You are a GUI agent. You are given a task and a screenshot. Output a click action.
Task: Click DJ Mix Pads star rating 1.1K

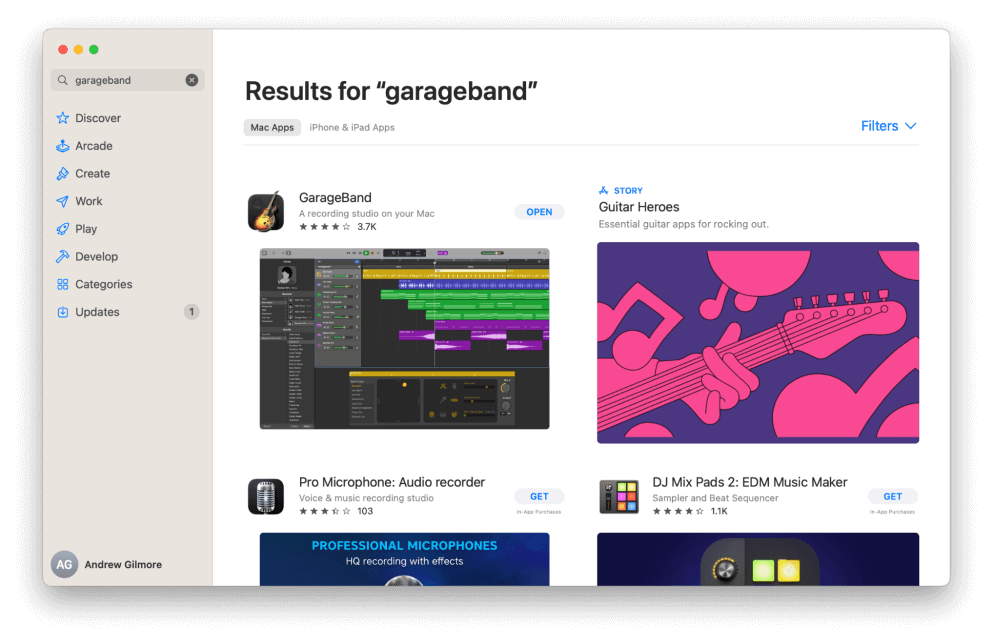[690, 511]
